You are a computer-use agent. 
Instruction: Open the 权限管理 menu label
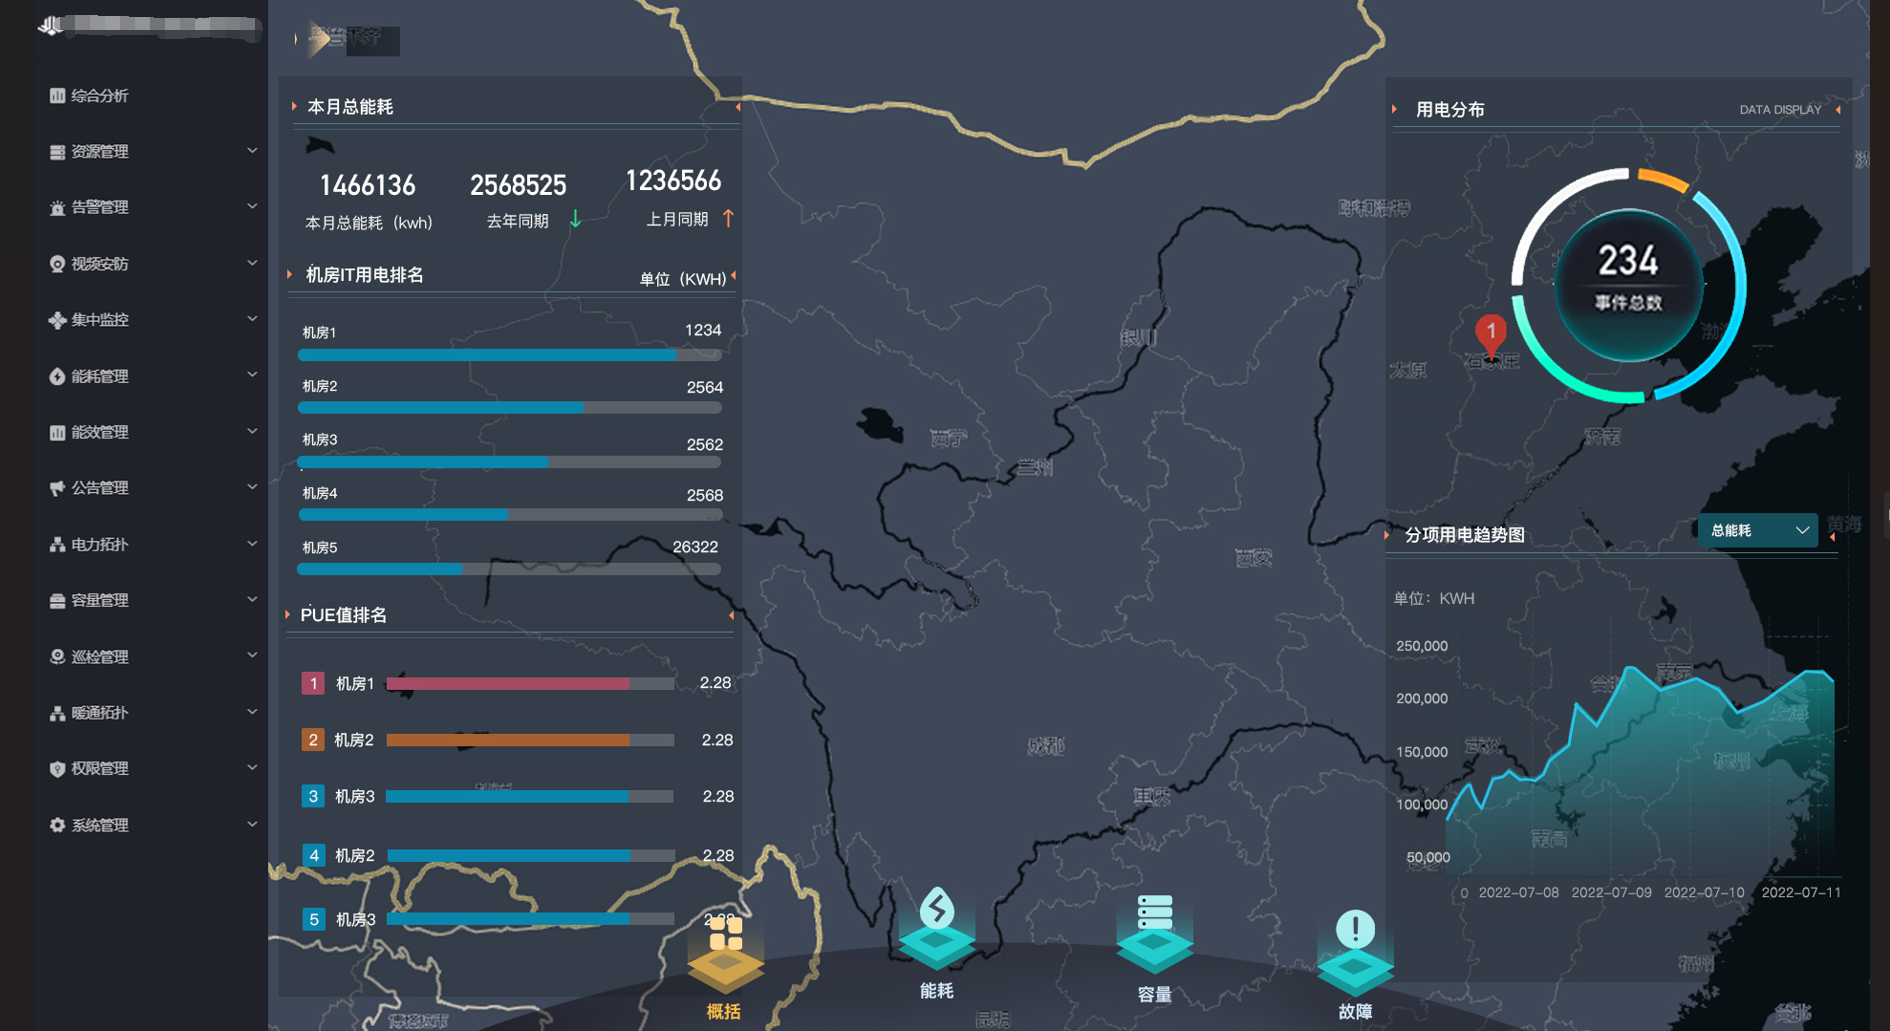[x=100, y=769]
